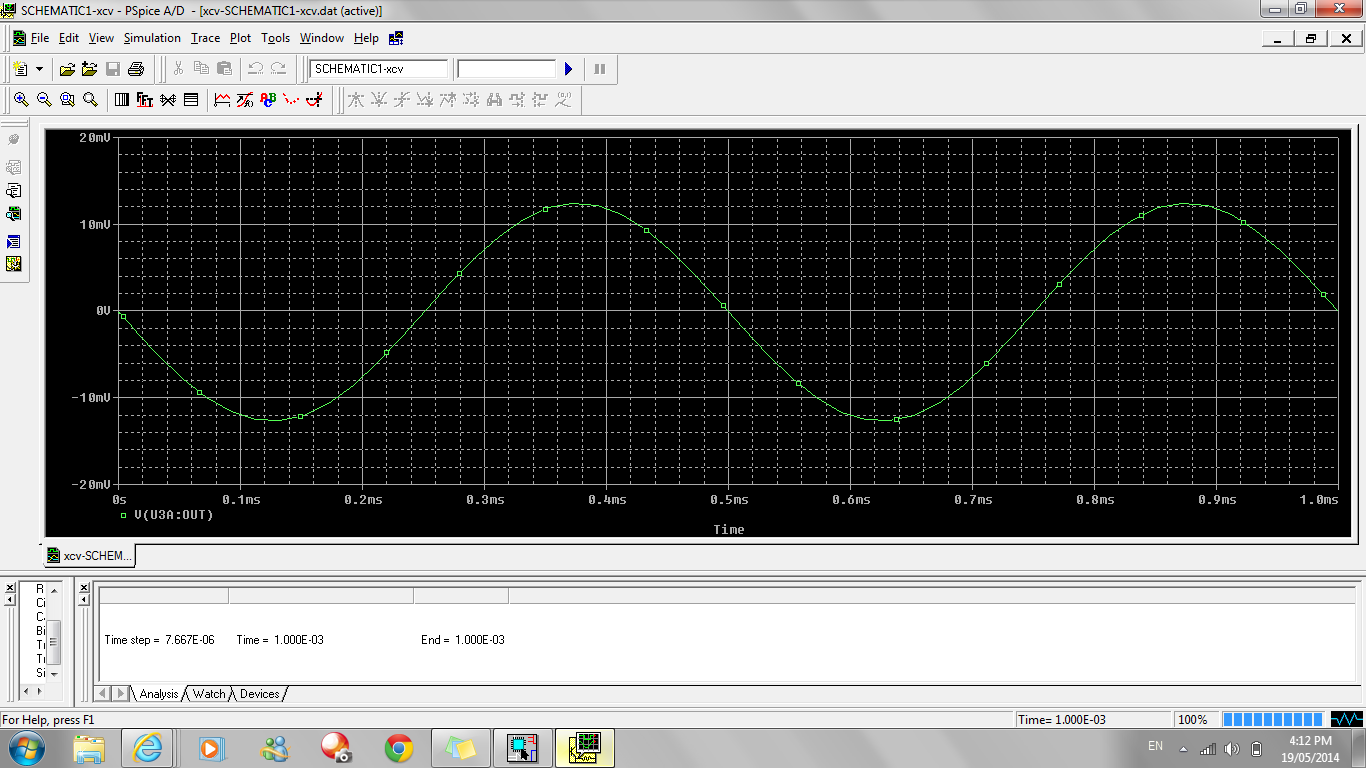1366x768 pixels.
Task: Open the Trace menu
Action: coord(205,38)
